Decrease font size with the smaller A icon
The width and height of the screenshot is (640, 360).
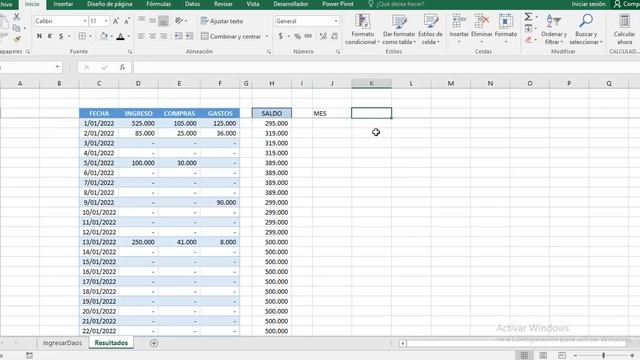pyautogui.click(x=127, y=21)
